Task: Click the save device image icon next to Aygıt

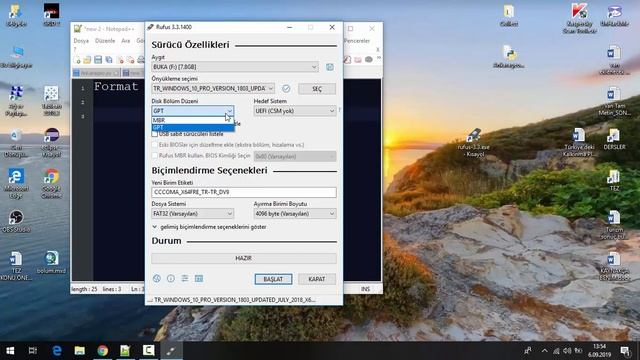Action: tap(330, 67)
